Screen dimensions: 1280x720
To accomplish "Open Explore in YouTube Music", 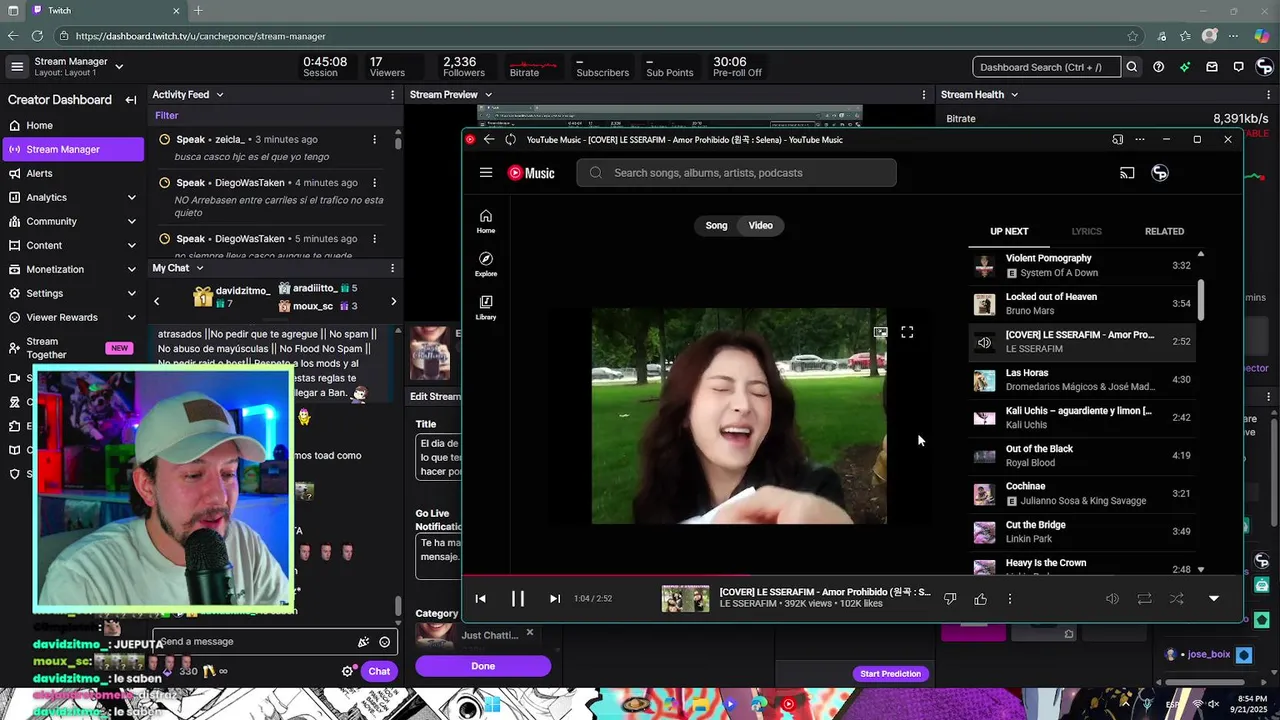I will tap(486, 265).
